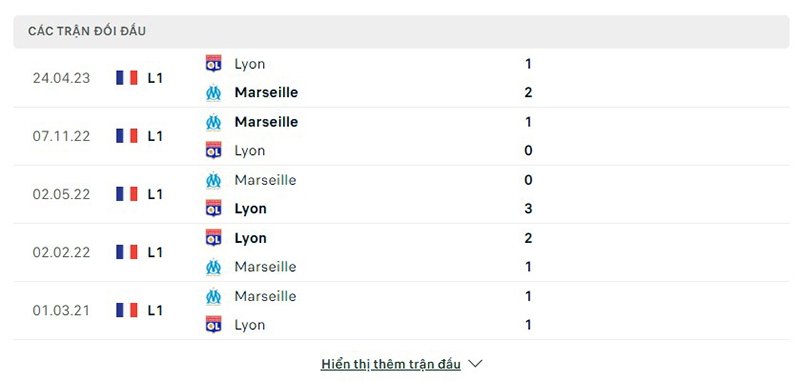Click Marseille crest in 07.11.22 match
The image size is (800, 381).
coord(213,122)
